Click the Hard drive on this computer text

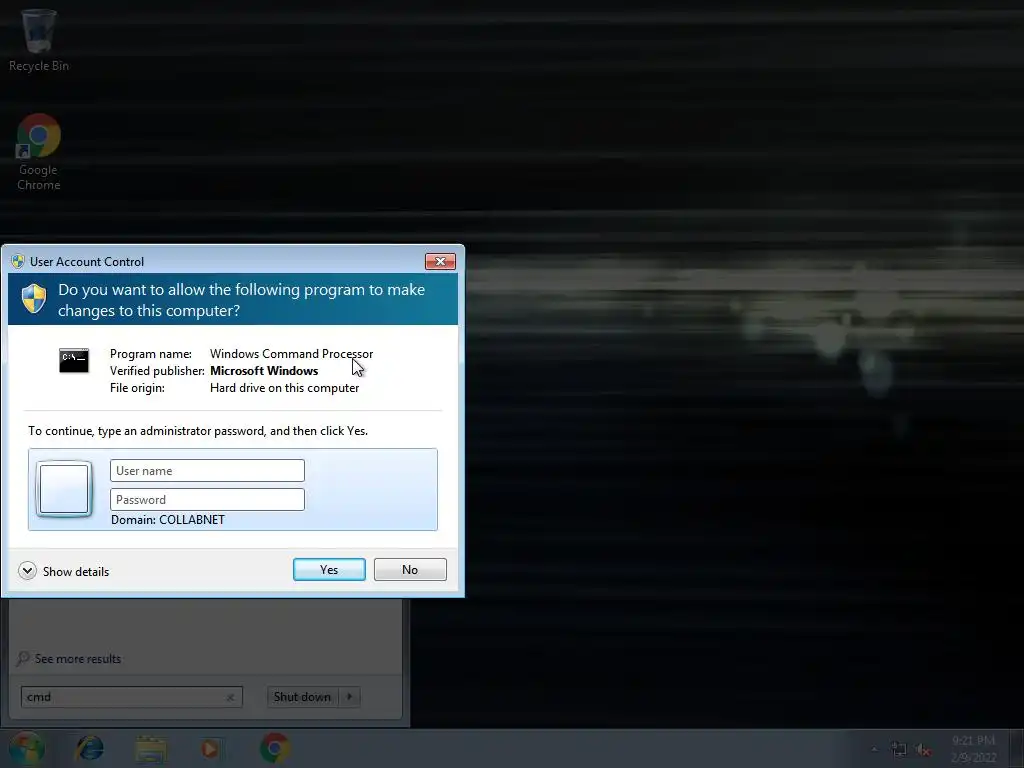click(x=284, y=388)
